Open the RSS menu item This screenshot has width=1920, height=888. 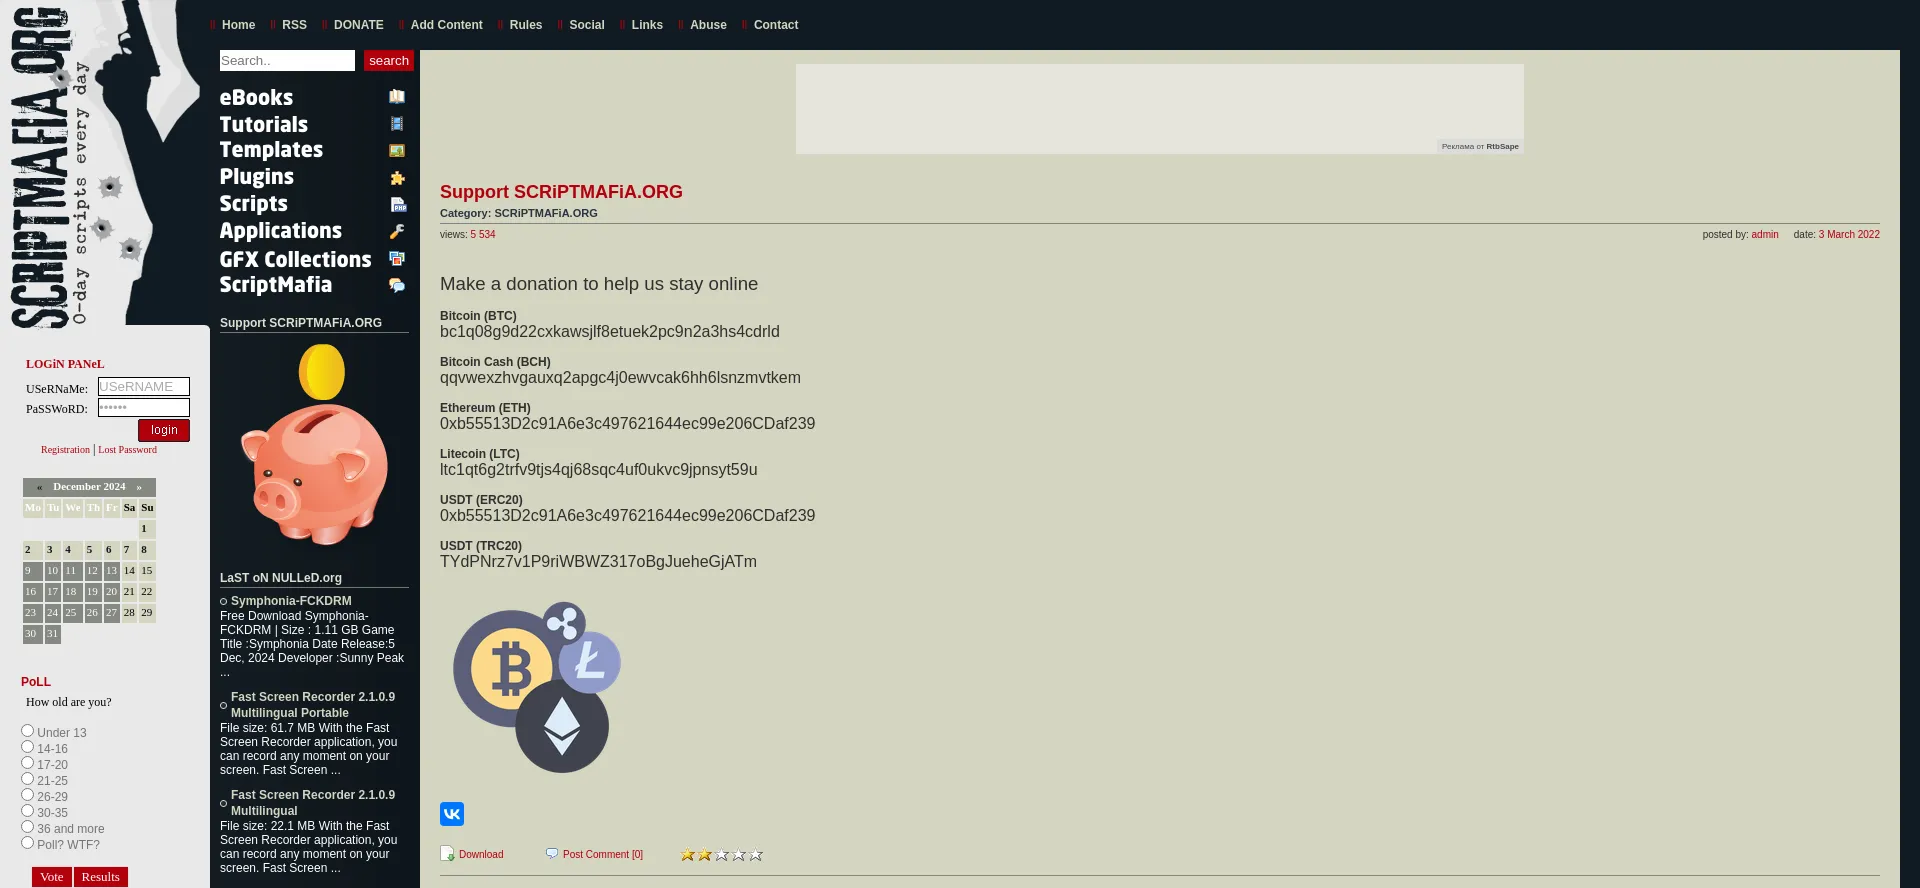tap(294, 25)
